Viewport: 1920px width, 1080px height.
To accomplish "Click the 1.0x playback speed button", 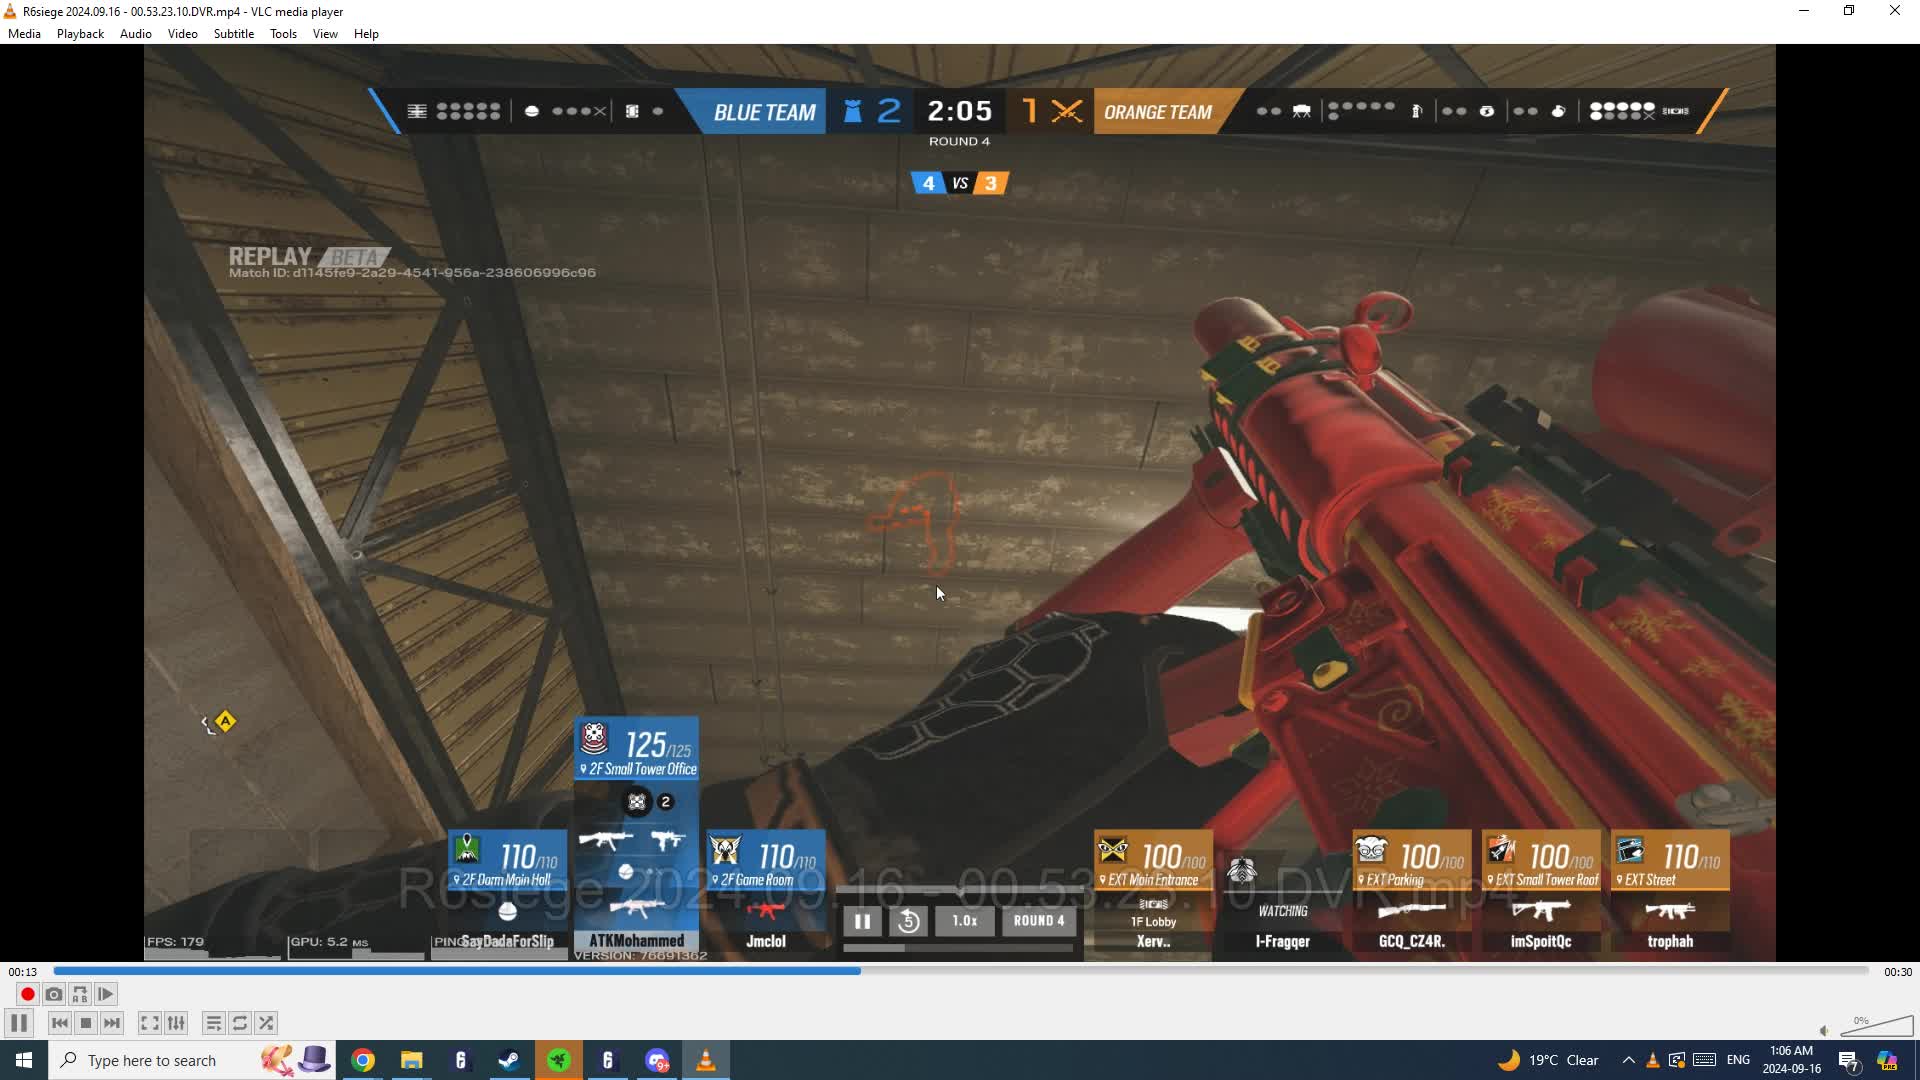I will tap(963, 921).
